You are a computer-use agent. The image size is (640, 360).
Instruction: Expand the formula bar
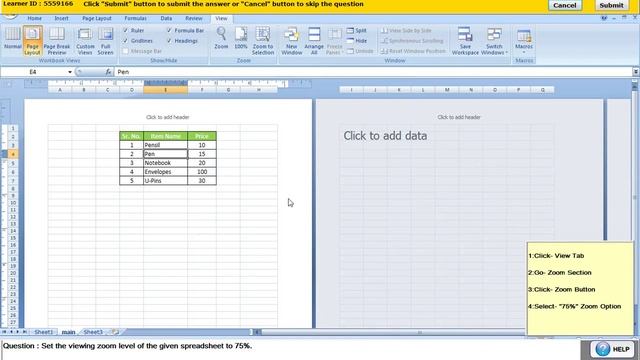636,72
